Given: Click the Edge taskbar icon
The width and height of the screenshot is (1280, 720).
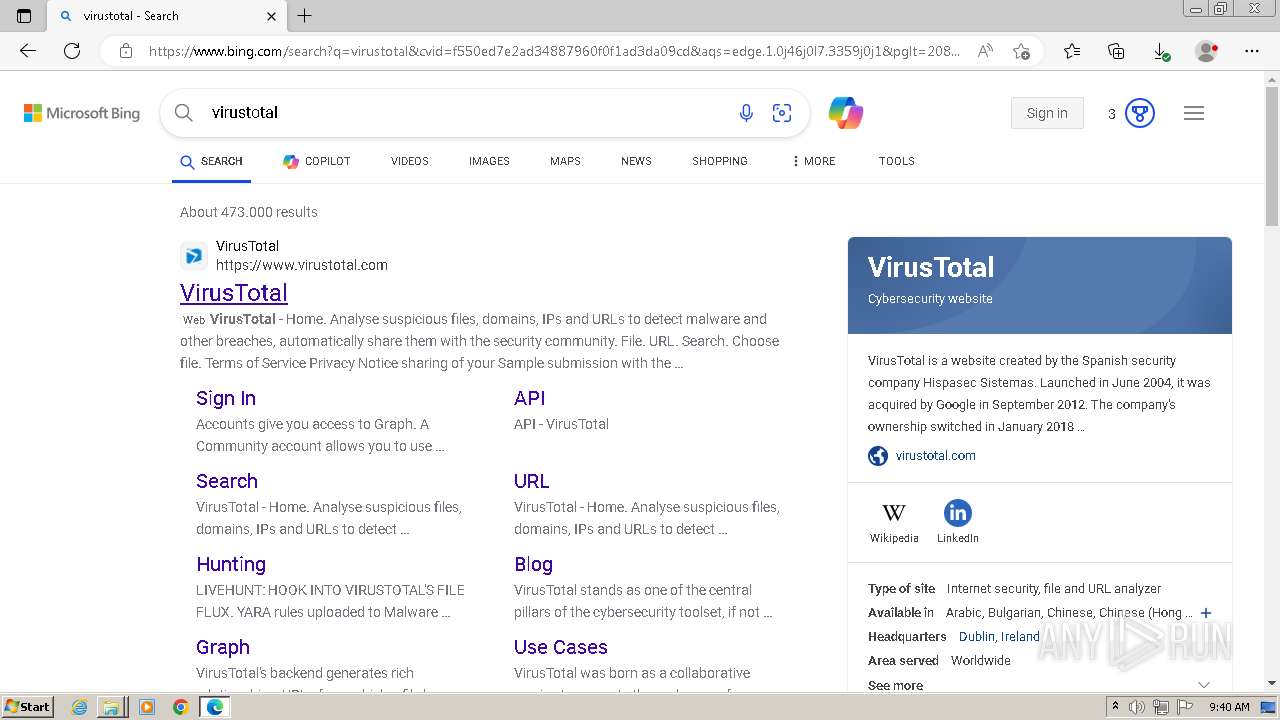Looking at the screenshot, I should click(x=214, y=707).
